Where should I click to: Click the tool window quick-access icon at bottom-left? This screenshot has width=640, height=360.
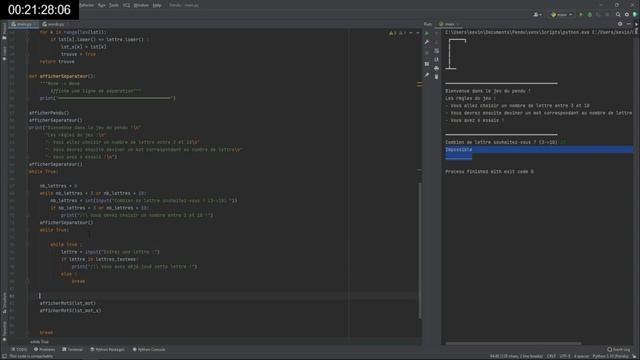4,356
